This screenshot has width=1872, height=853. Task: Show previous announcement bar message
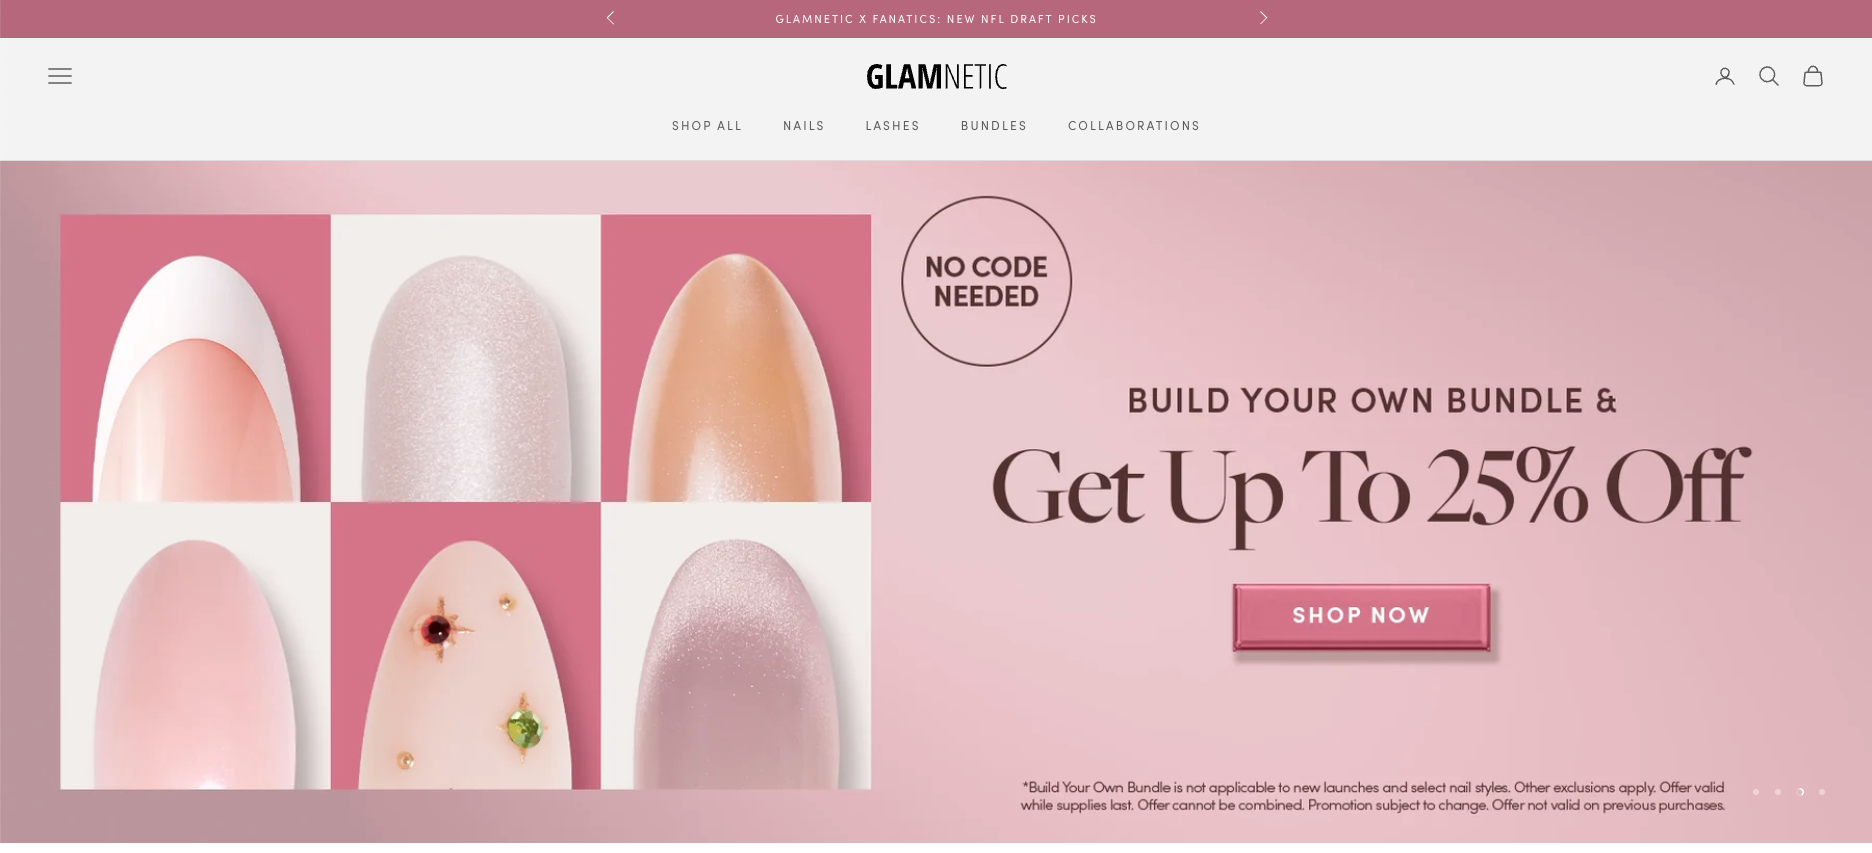tap(610, 18)
